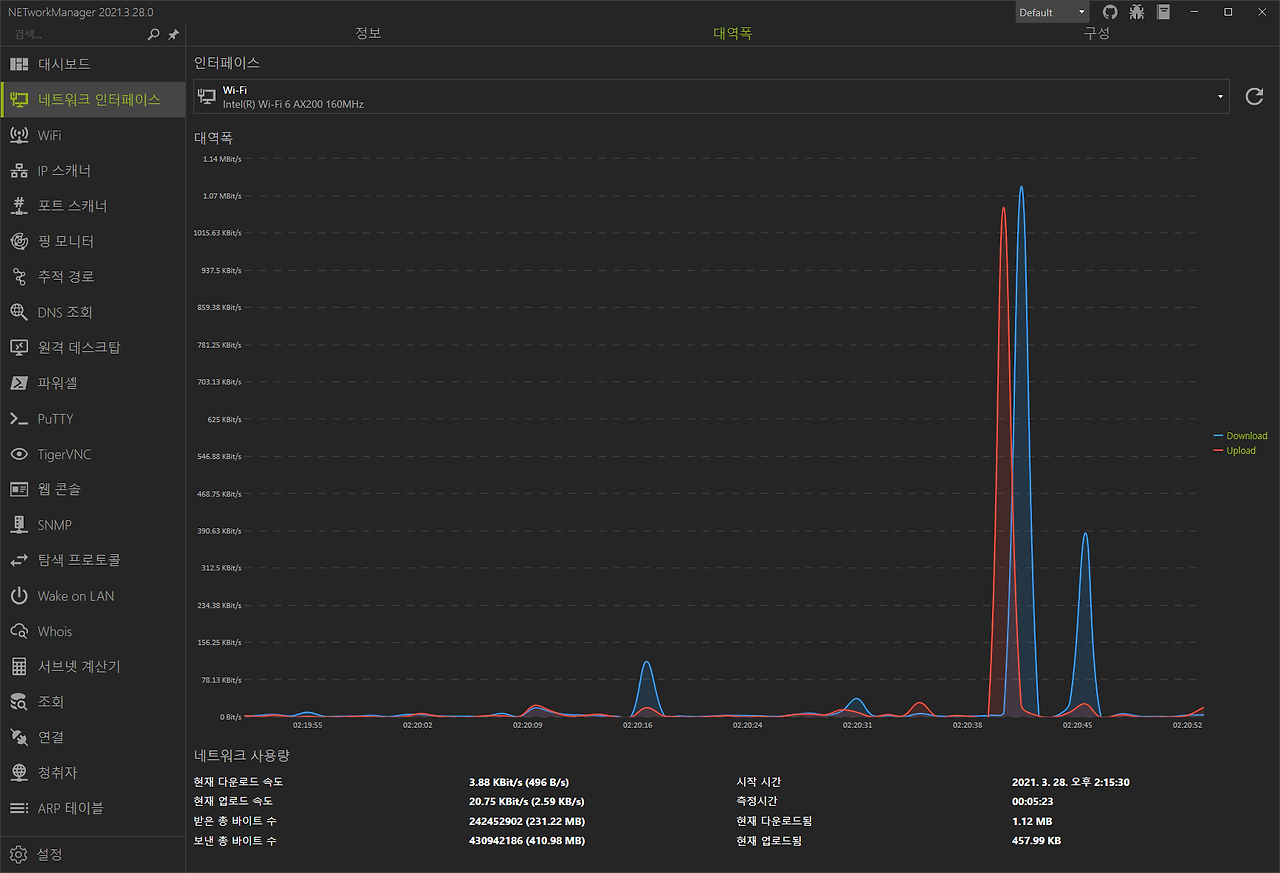
Task: Click the 3.88 KBit/s download speed value
Action: [x=518, y=782]
